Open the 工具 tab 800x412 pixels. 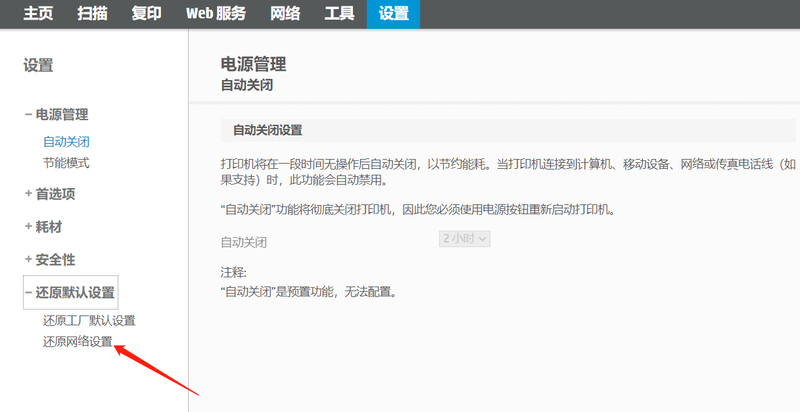(338, 13)
